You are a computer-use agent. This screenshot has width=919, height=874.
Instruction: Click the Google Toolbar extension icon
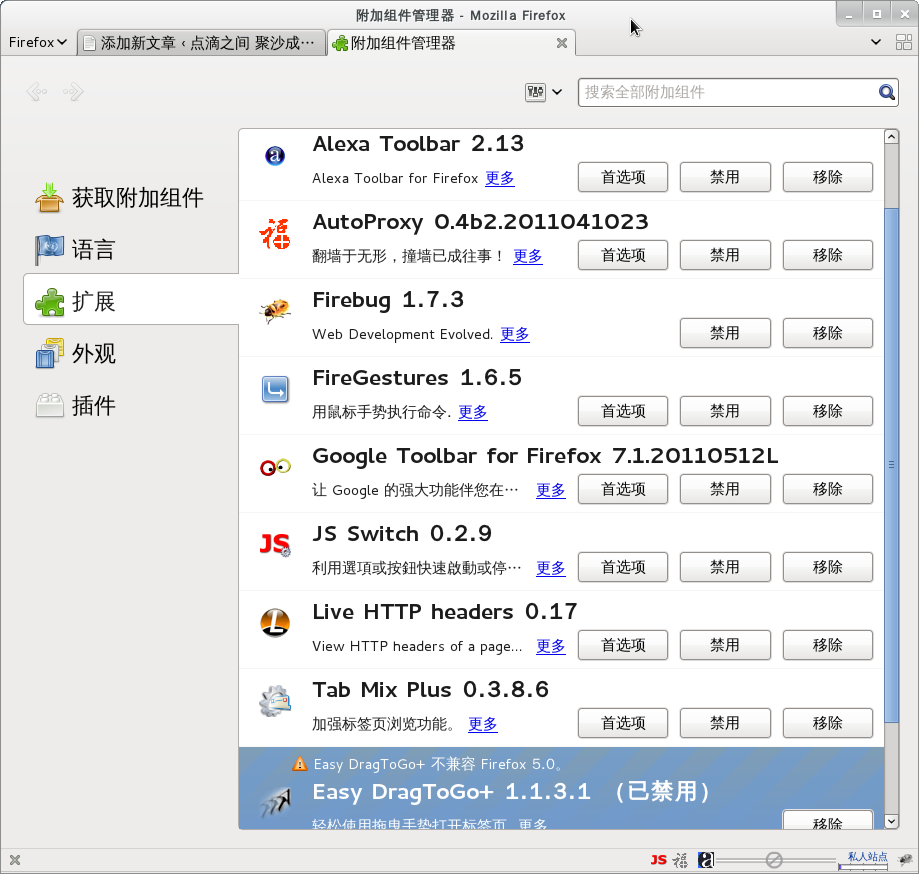[275, 467]
